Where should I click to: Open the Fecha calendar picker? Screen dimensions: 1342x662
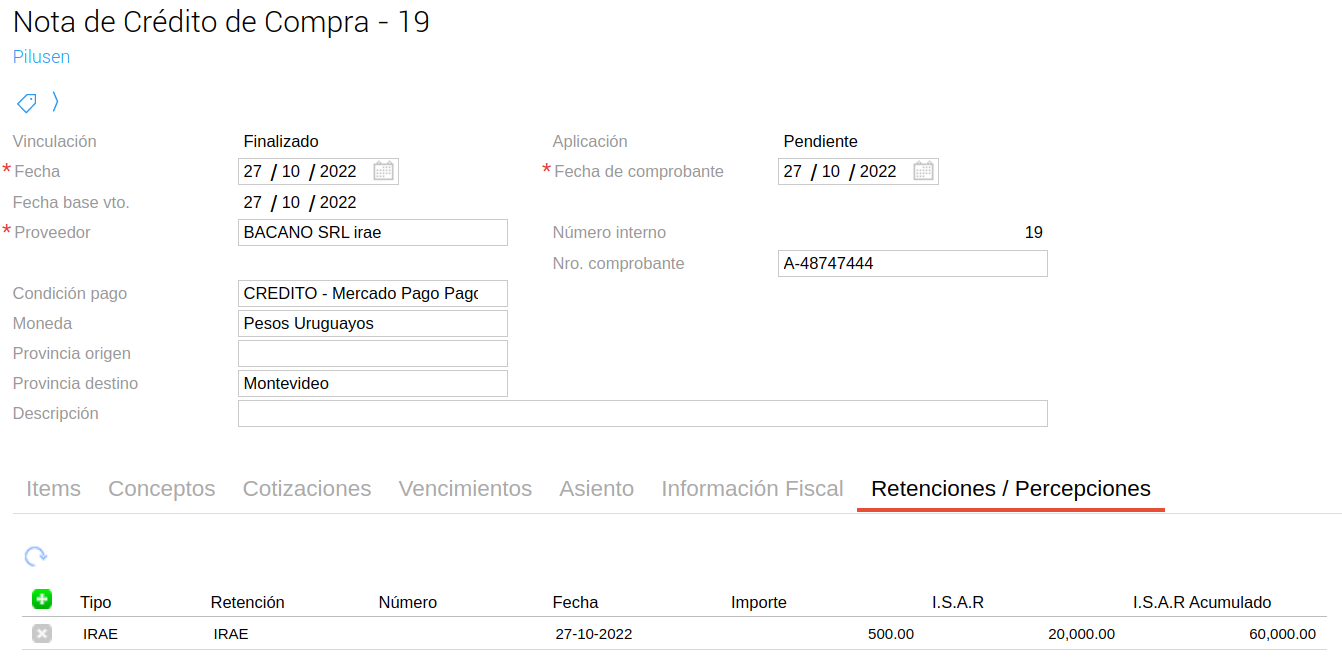[383, 171]
